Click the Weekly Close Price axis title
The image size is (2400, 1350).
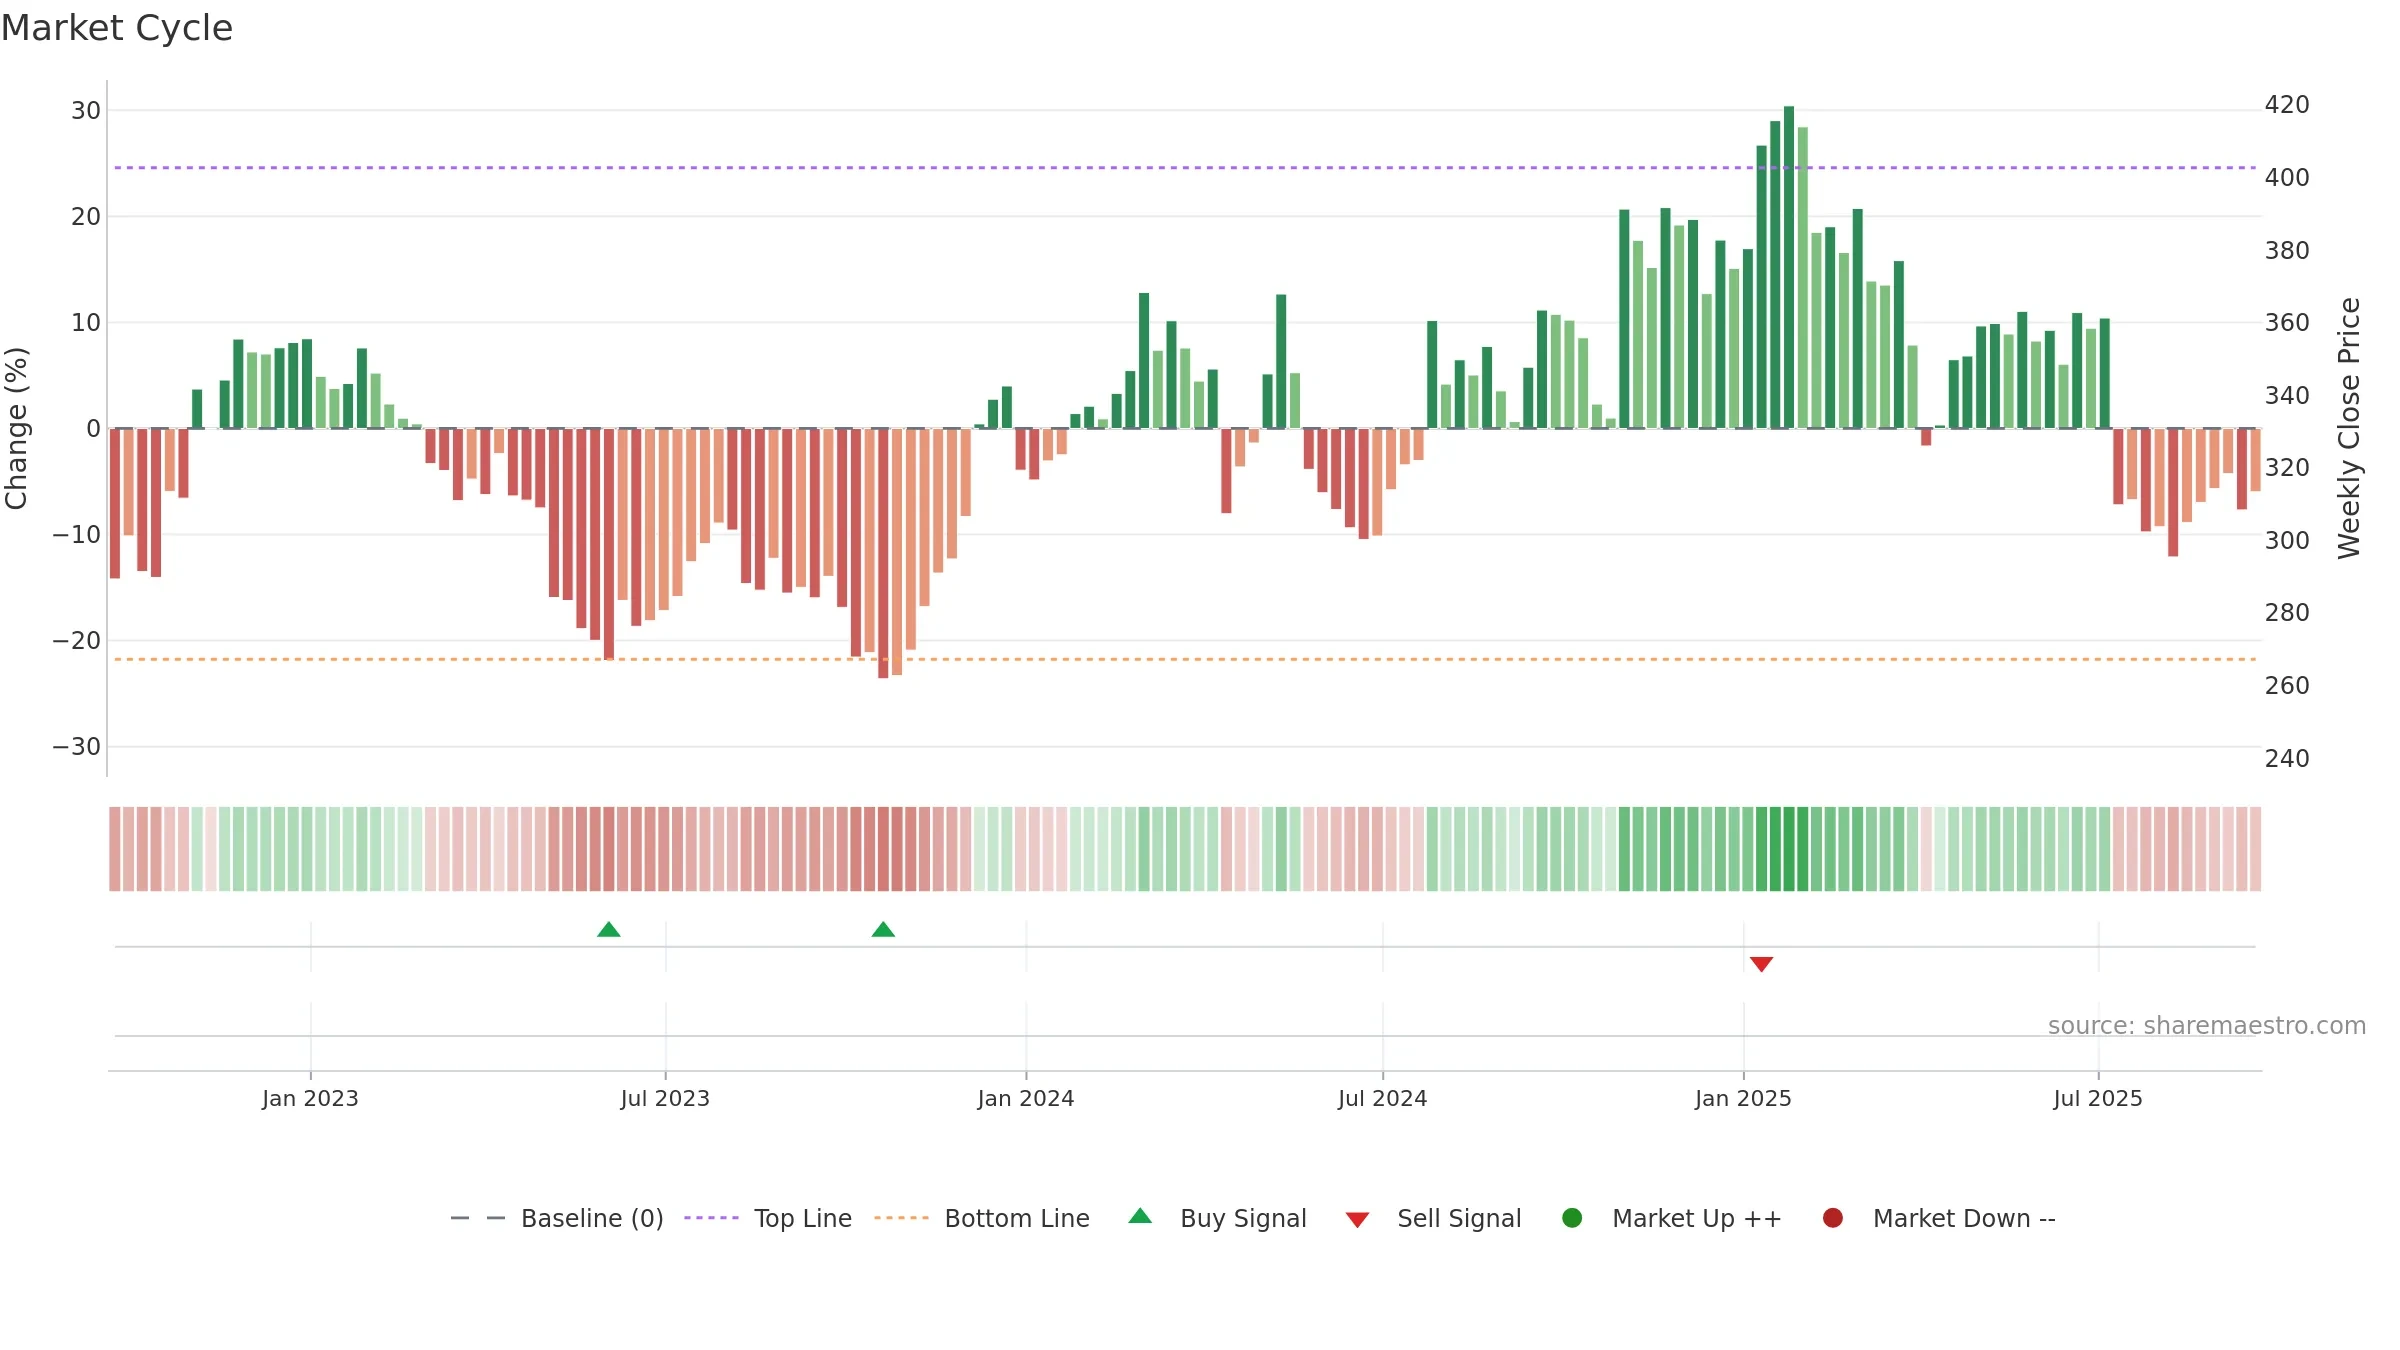point(2349,428)
